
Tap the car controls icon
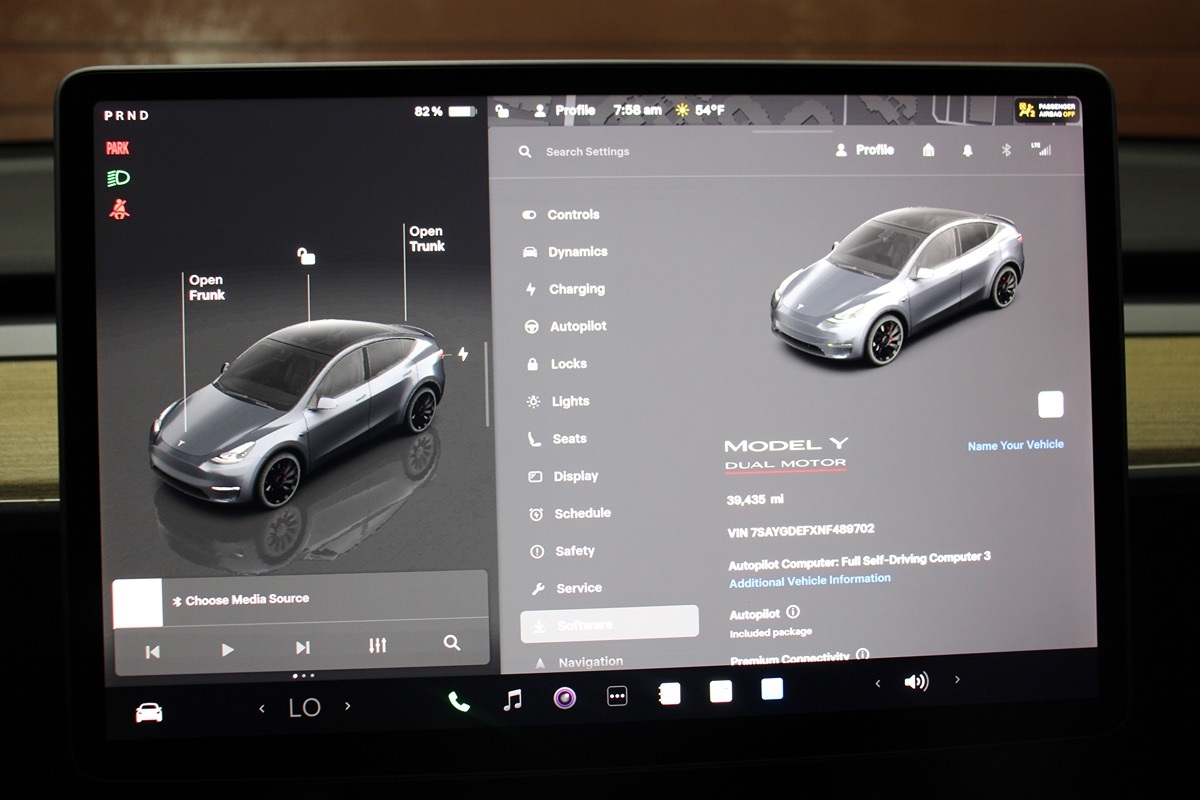pos(149,712)
